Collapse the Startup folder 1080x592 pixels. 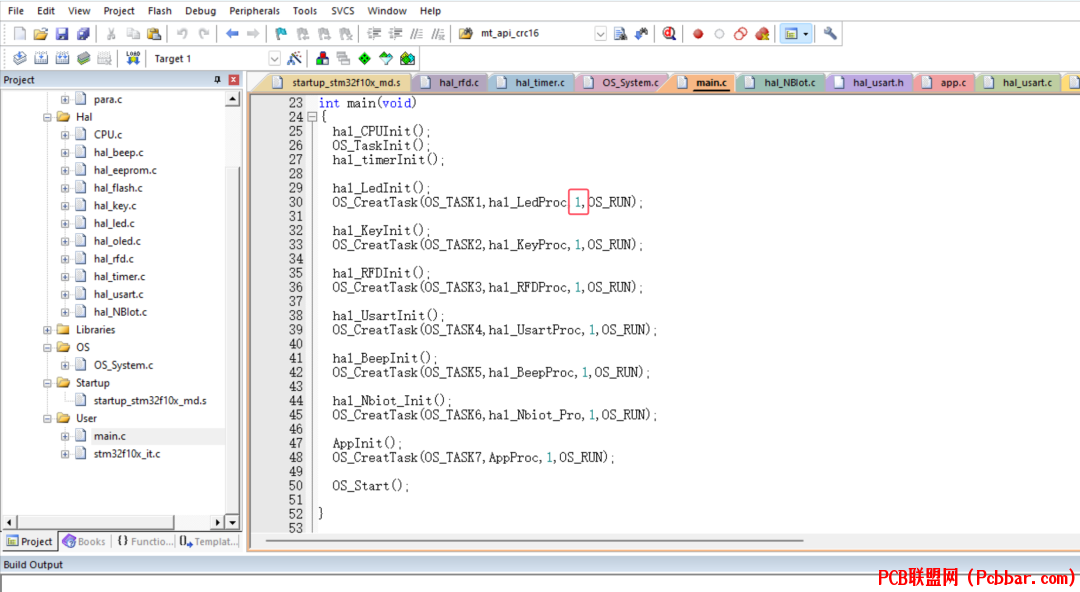tap(48, 383)
